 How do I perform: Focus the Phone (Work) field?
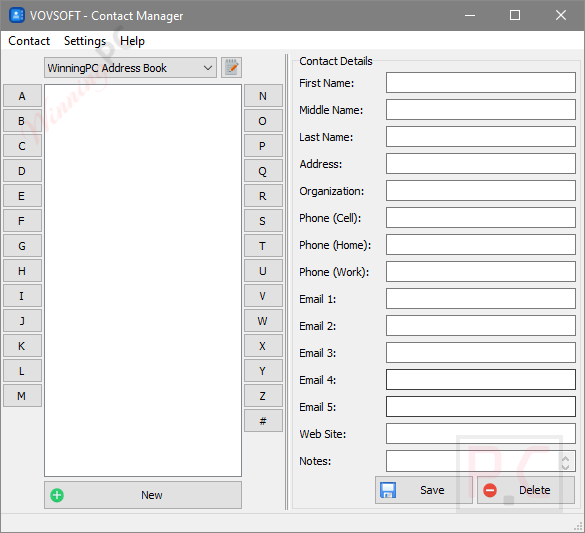point(481,272)
